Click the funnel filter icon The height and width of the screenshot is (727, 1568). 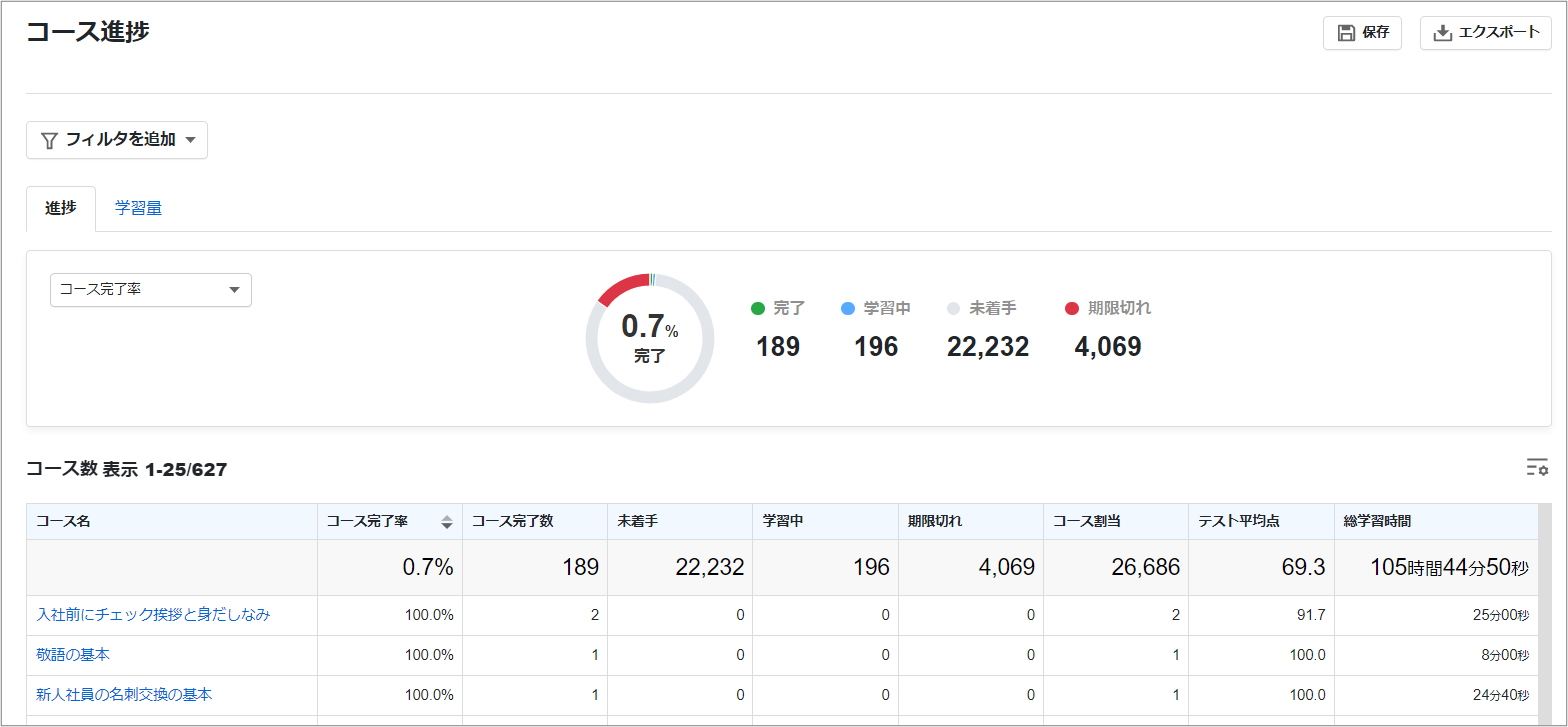pos(49,140)
